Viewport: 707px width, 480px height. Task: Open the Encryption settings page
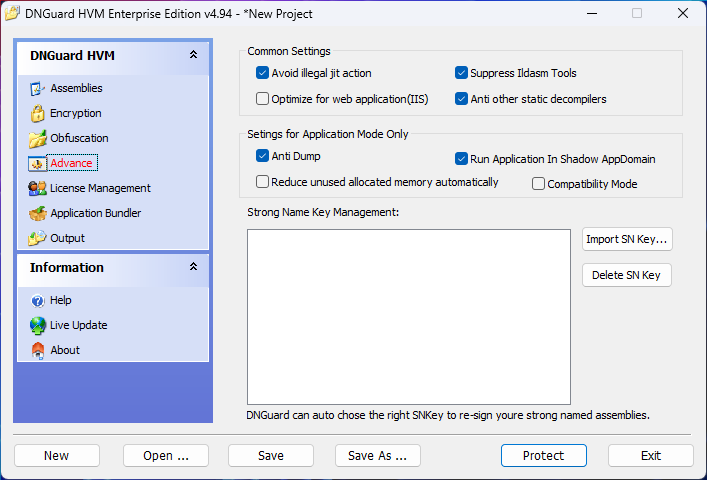(x=75, y=113)
